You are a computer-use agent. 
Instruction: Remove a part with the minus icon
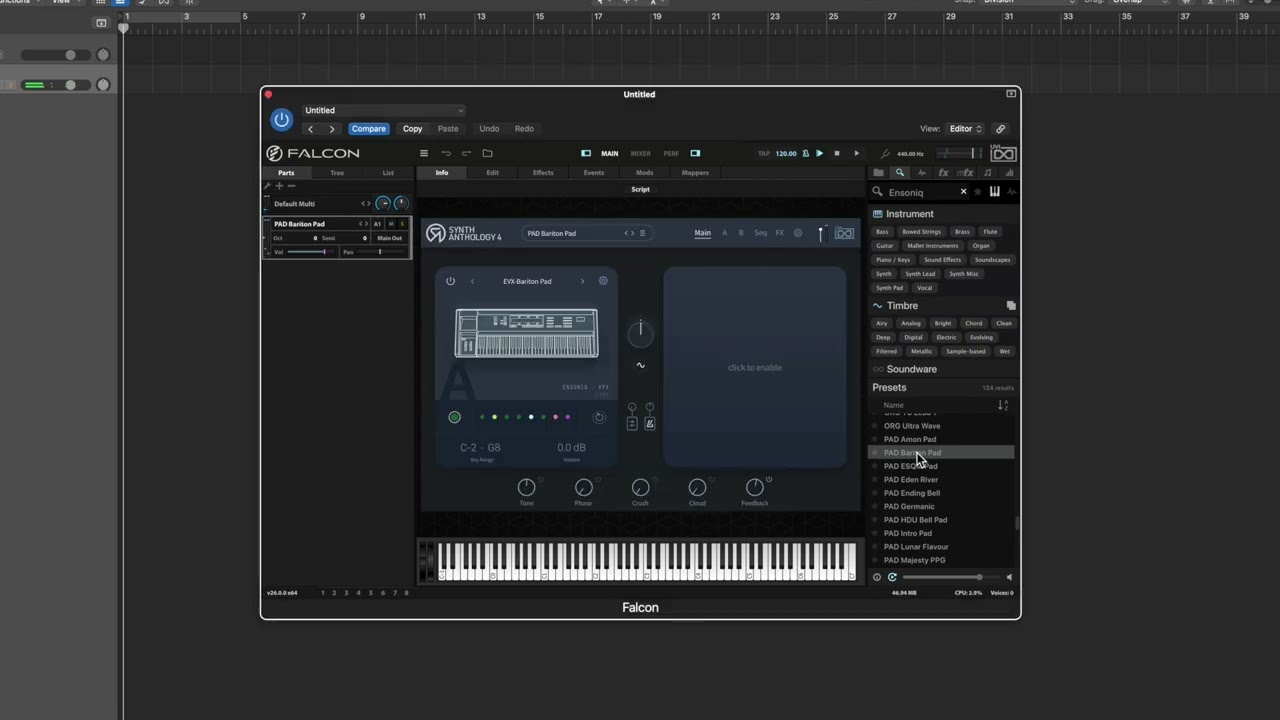[291, 186]
